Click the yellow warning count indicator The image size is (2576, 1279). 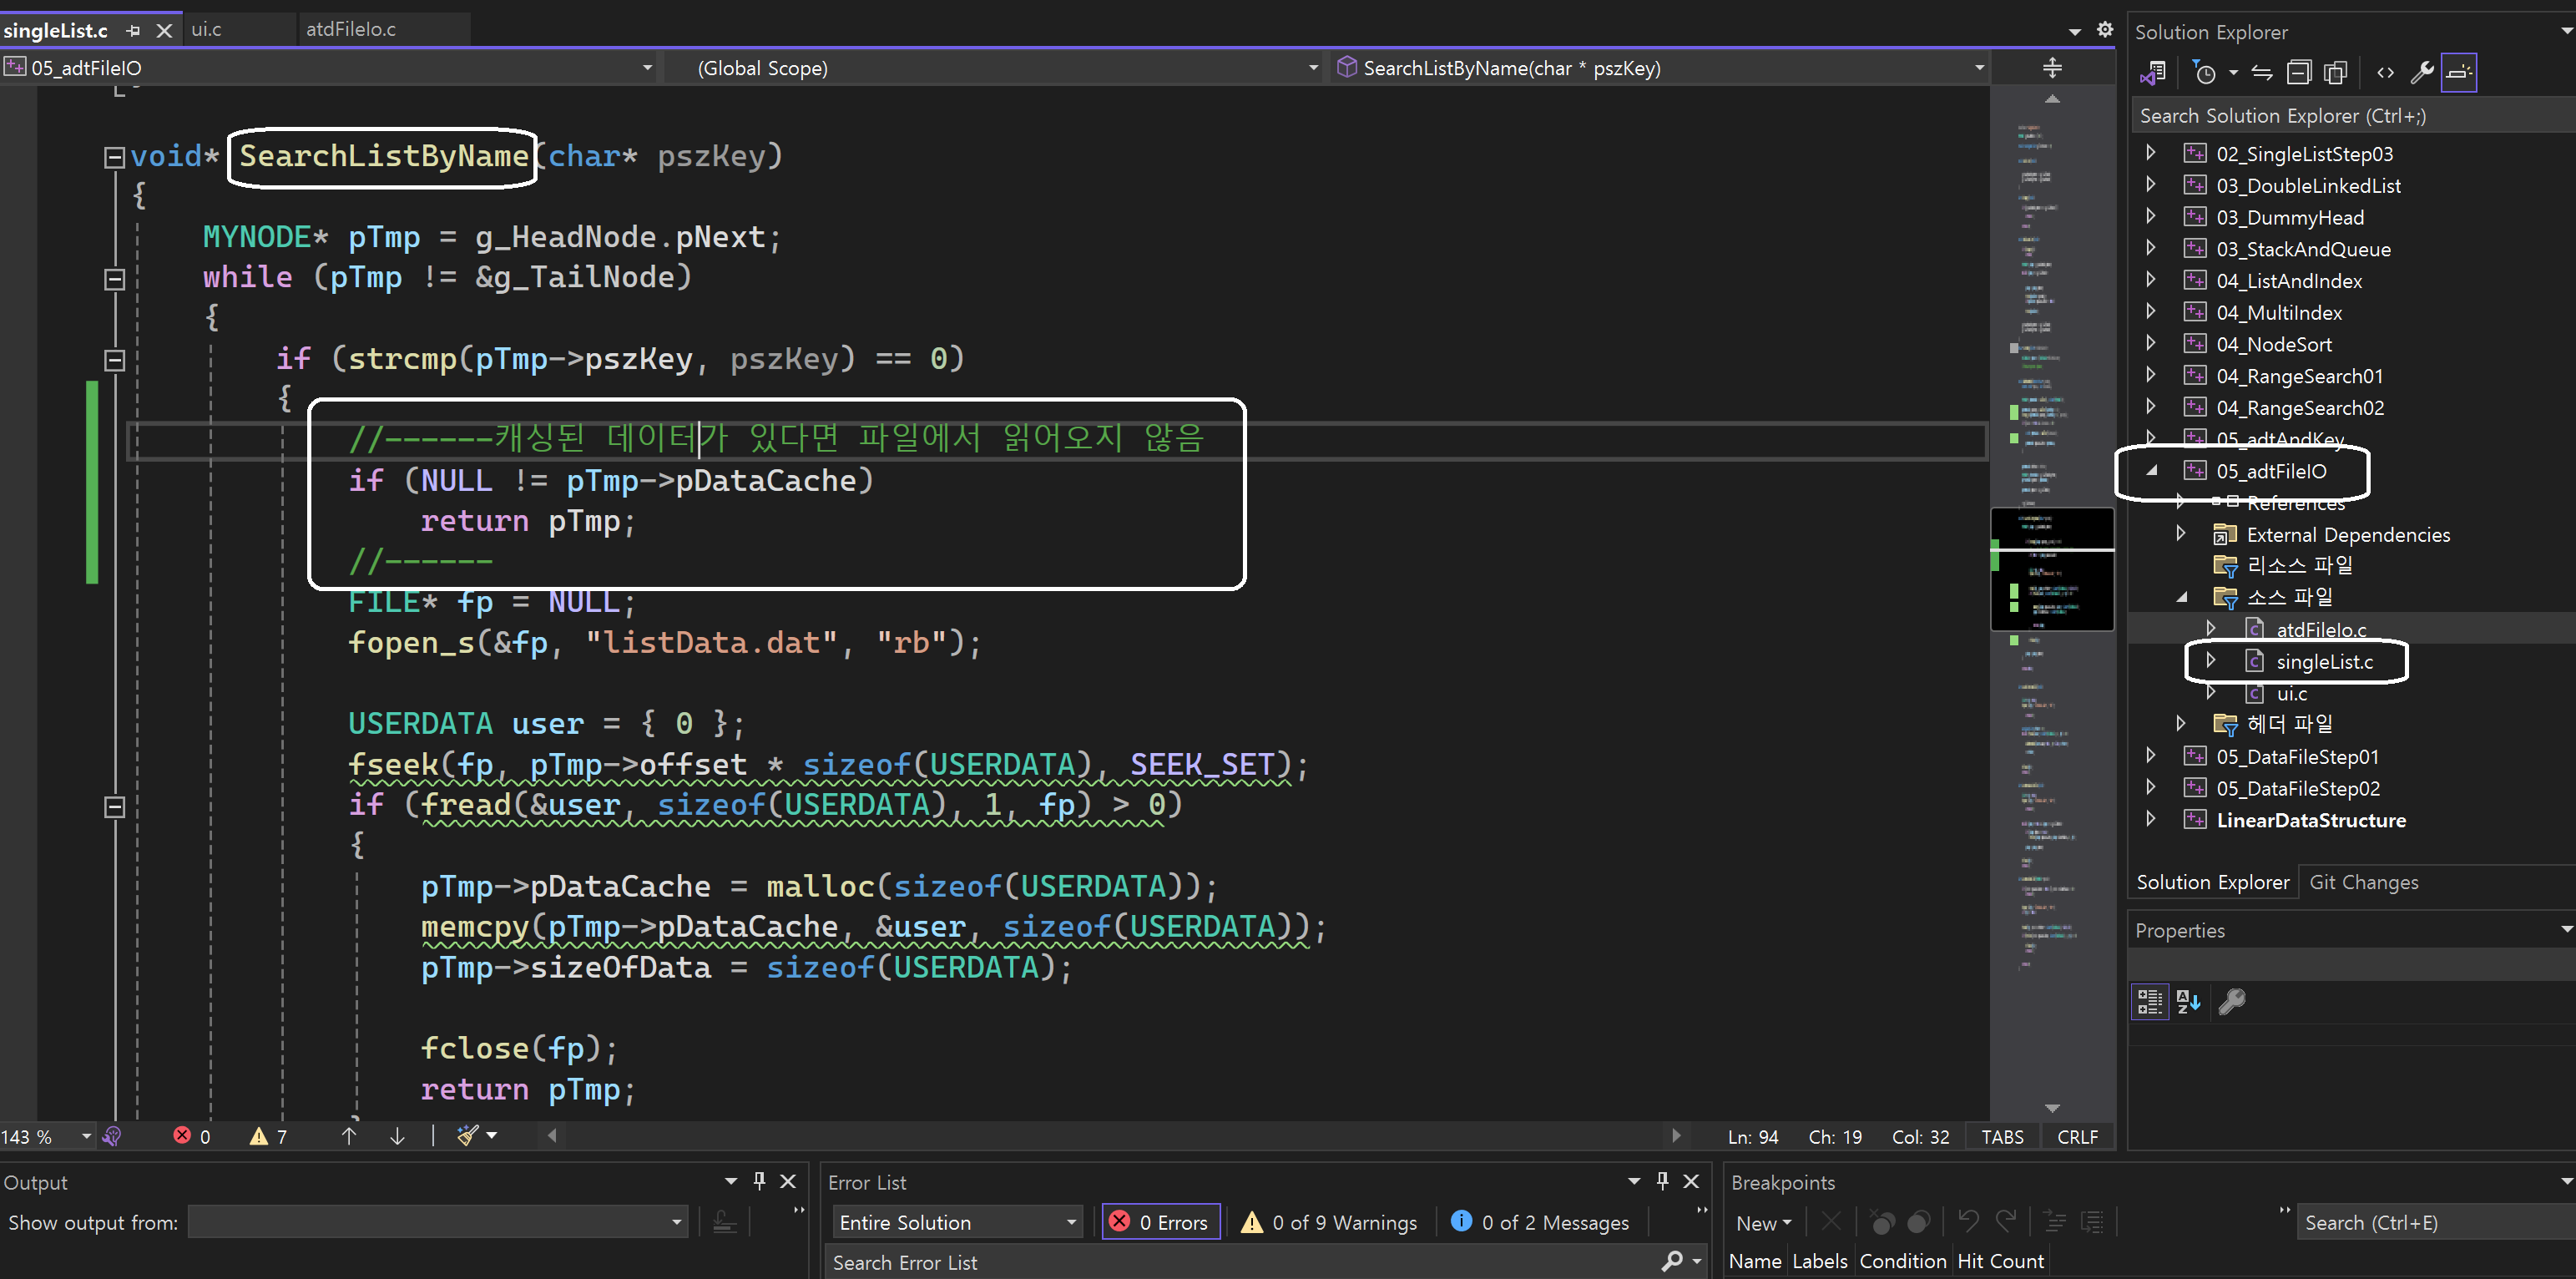click(269, 1136)
